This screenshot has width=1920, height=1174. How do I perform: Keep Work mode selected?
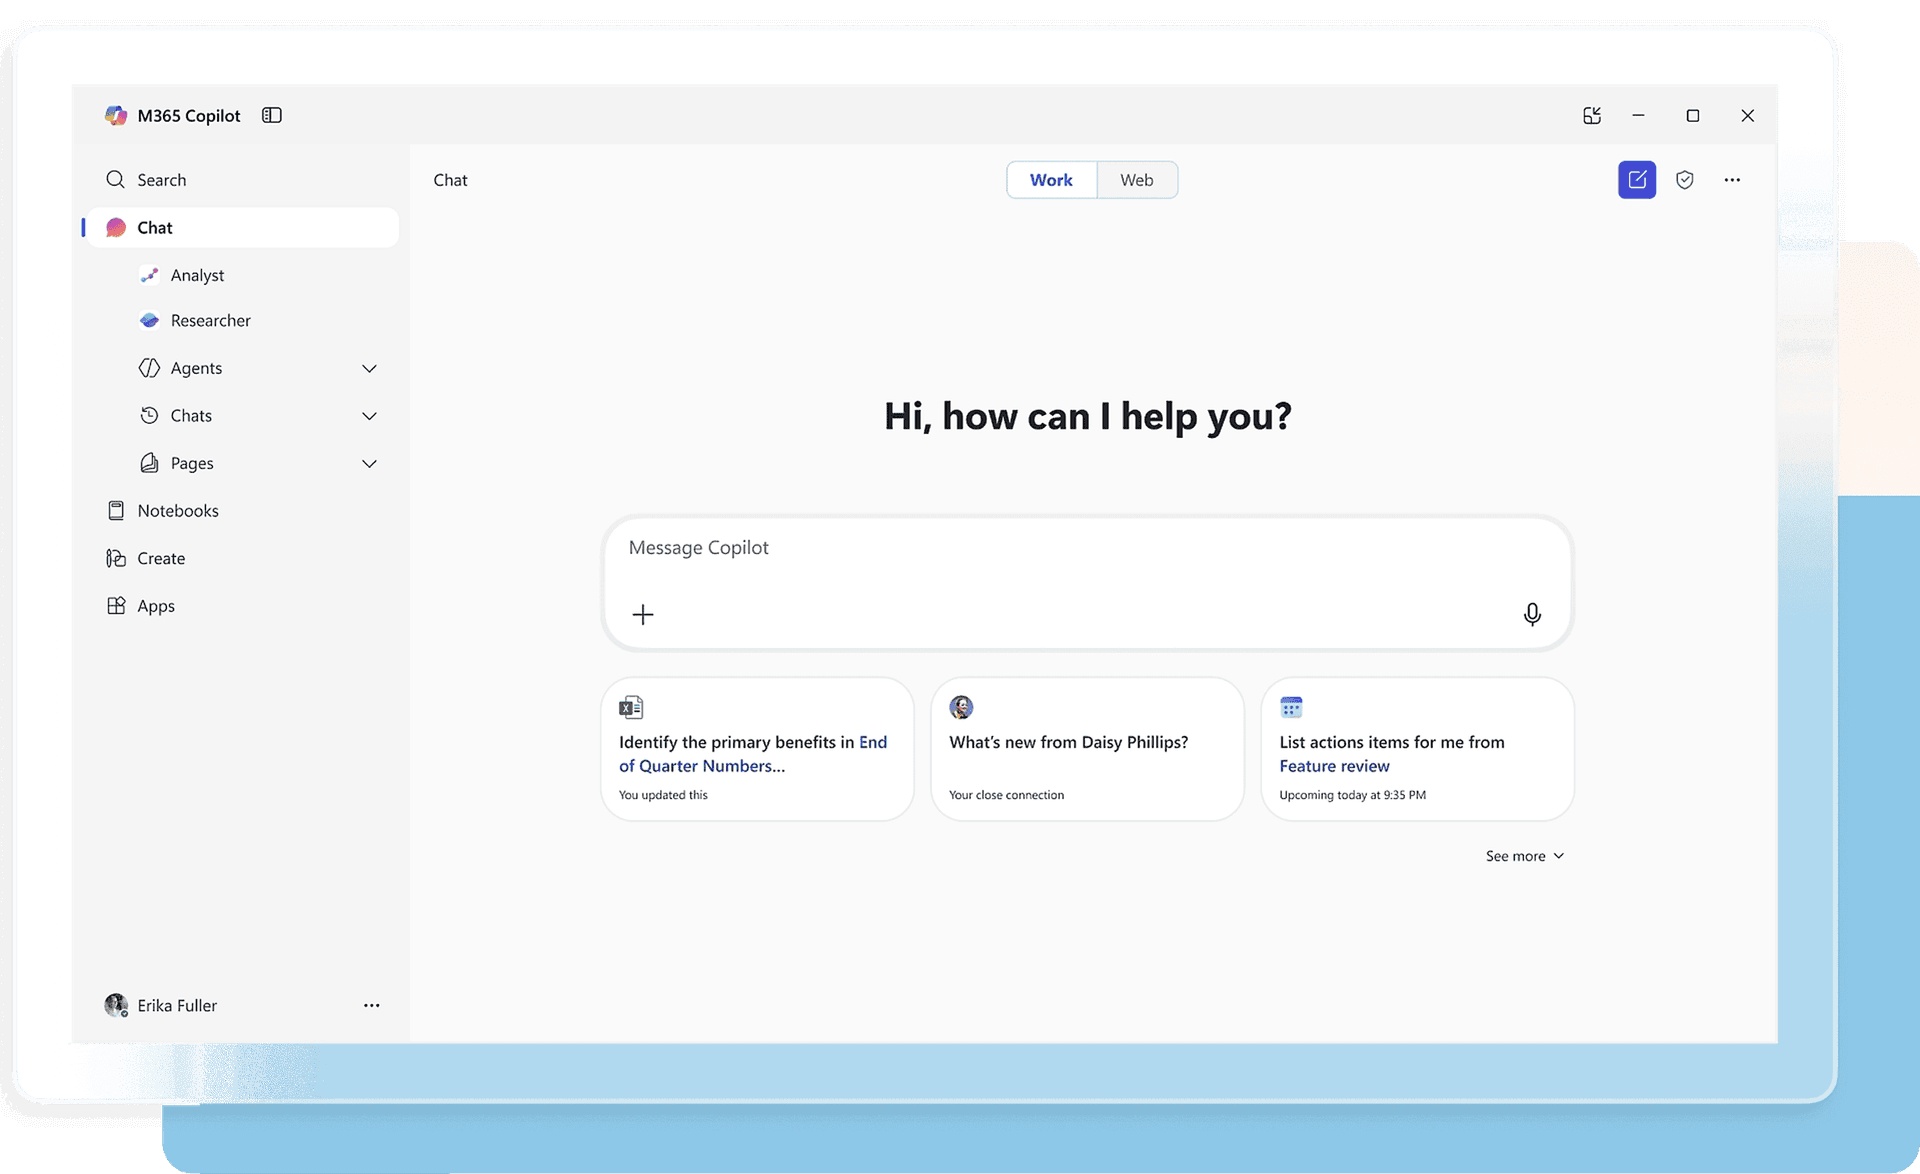(x=1051, y=179)
